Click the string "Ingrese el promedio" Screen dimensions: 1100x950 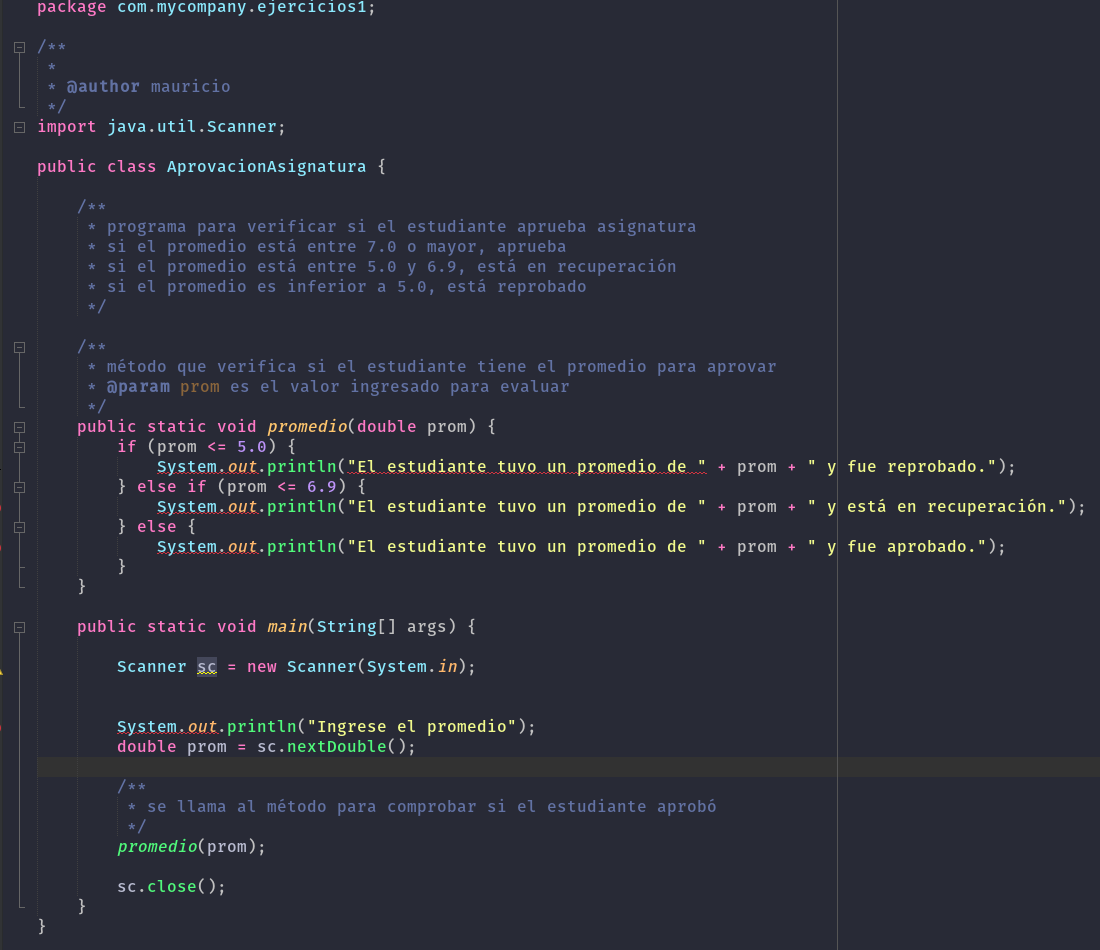click(412, 727)
